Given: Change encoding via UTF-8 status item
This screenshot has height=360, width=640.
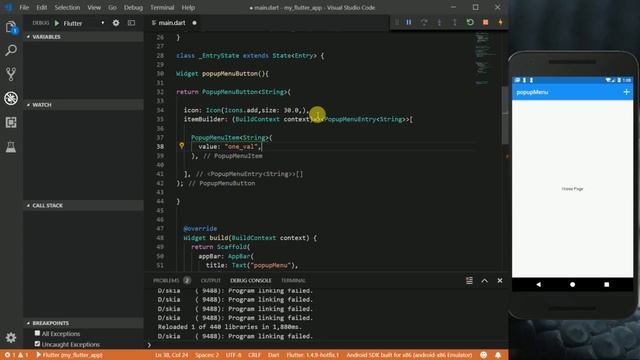Looking at the screenshot, I should pos(233,355).
